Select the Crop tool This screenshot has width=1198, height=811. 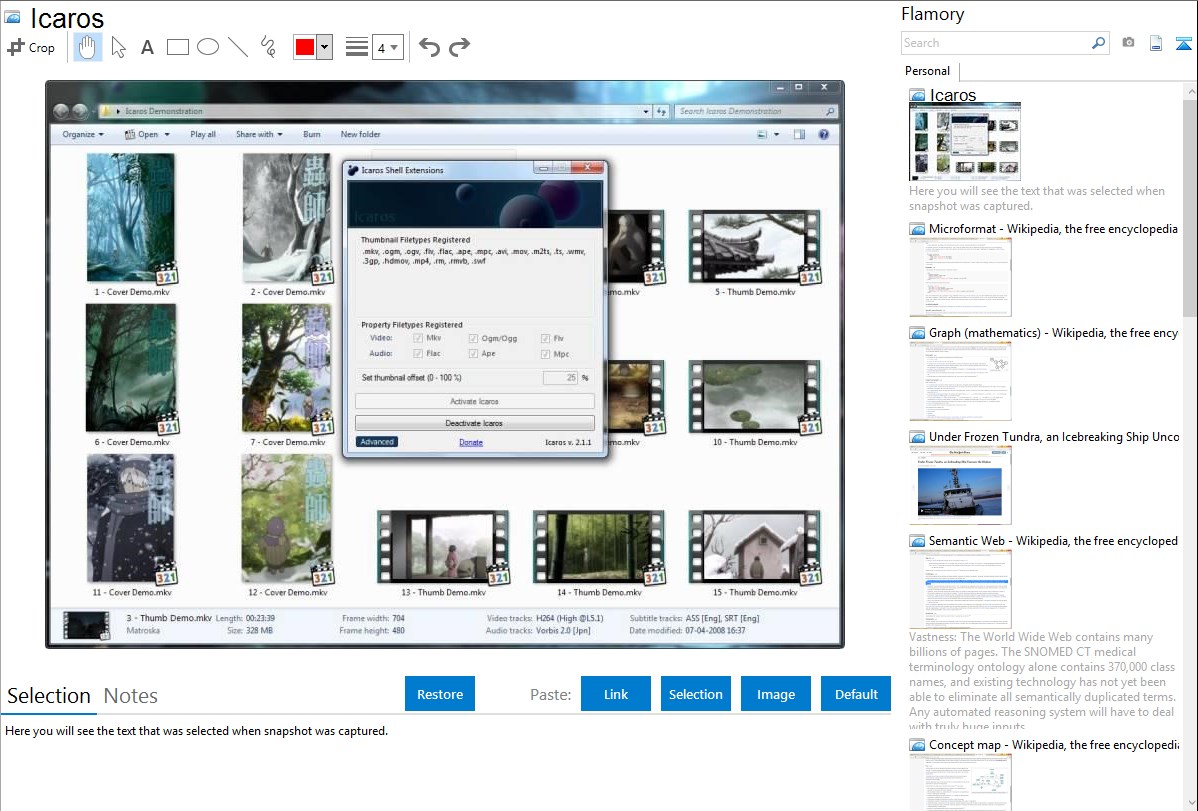coord(31,47)
